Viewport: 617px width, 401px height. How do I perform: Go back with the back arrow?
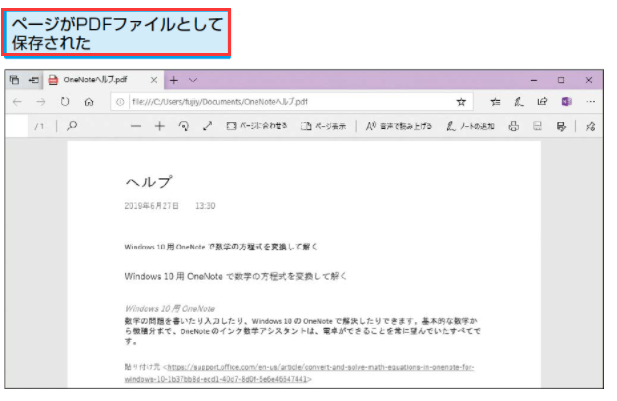17,102
